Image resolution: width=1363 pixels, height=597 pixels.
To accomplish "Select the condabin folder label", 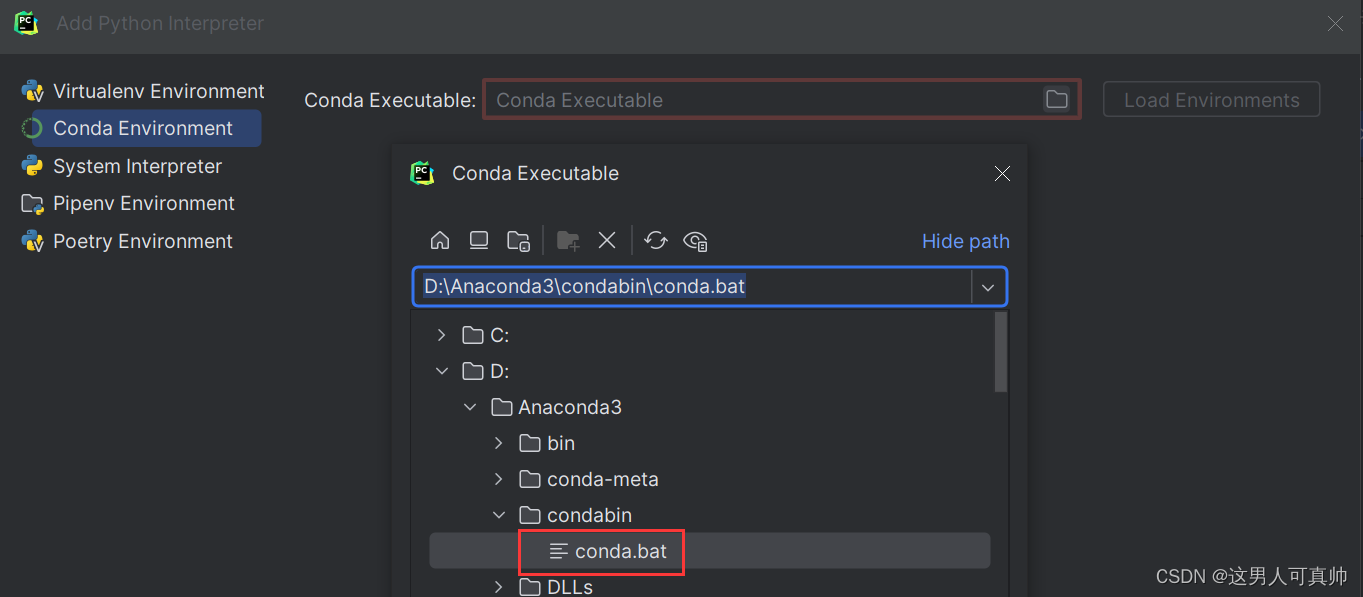I will click(589, 515).
